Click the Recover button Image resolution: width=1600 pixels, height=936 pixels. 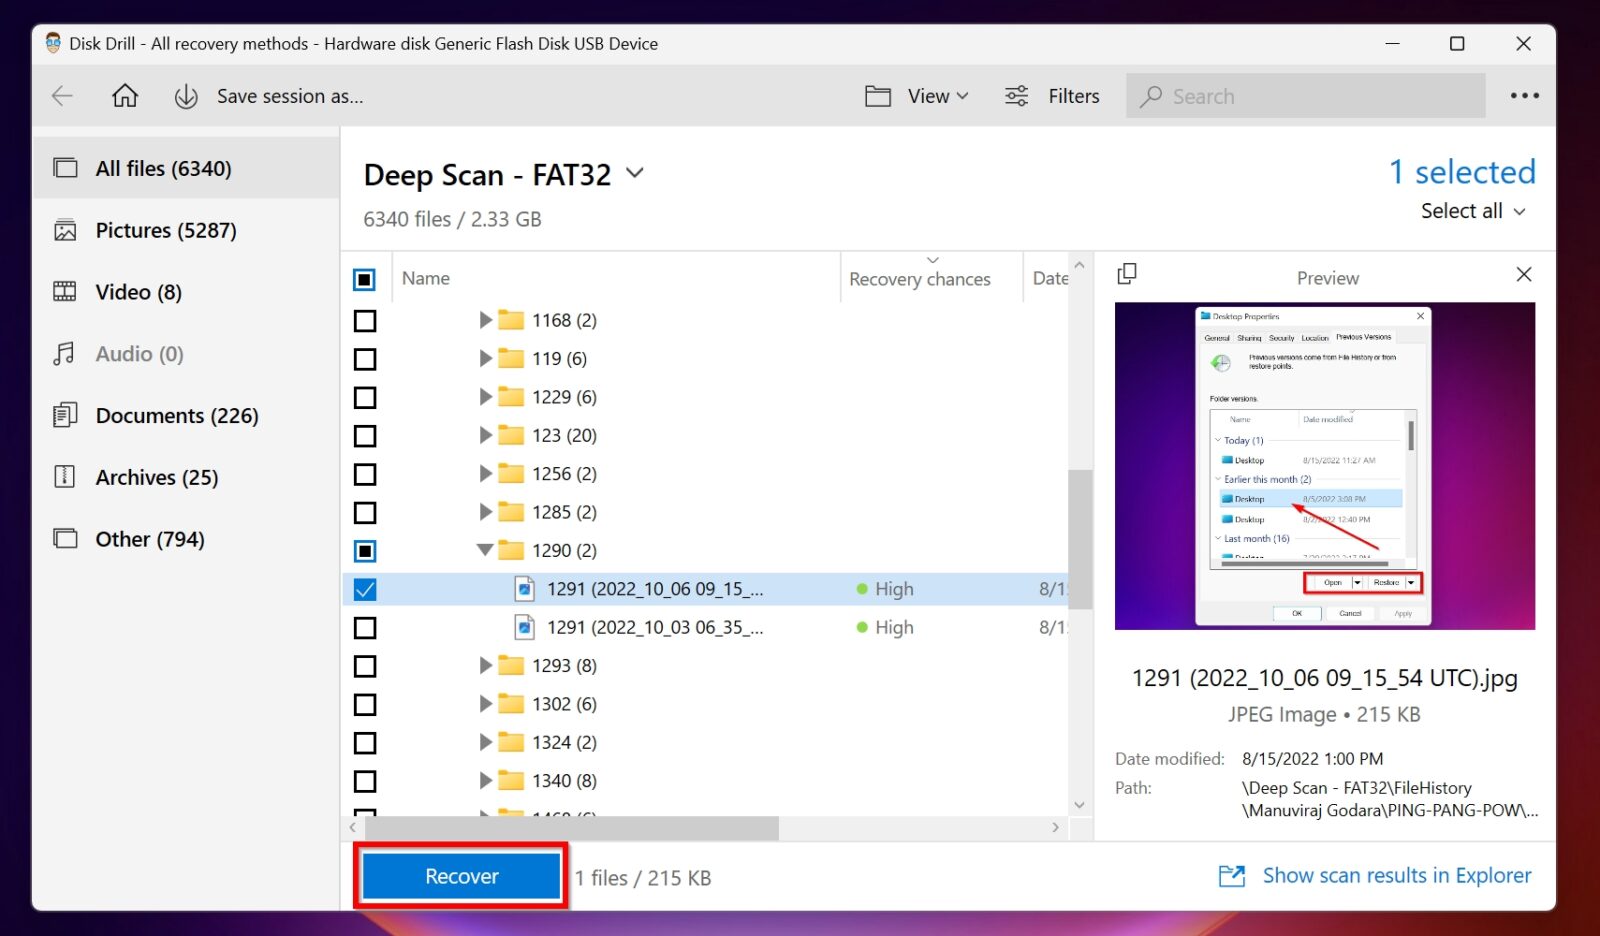(x=461, y=876)
